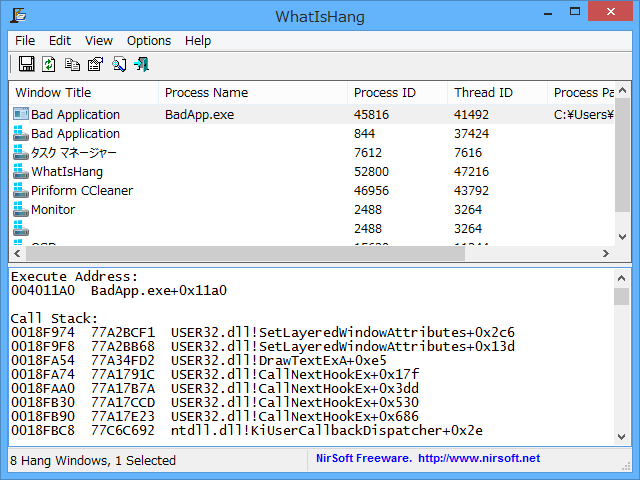Click the Execute Address label
Image resolution: width=640 pixels, height=480 pixels.
tap(74, 276)
